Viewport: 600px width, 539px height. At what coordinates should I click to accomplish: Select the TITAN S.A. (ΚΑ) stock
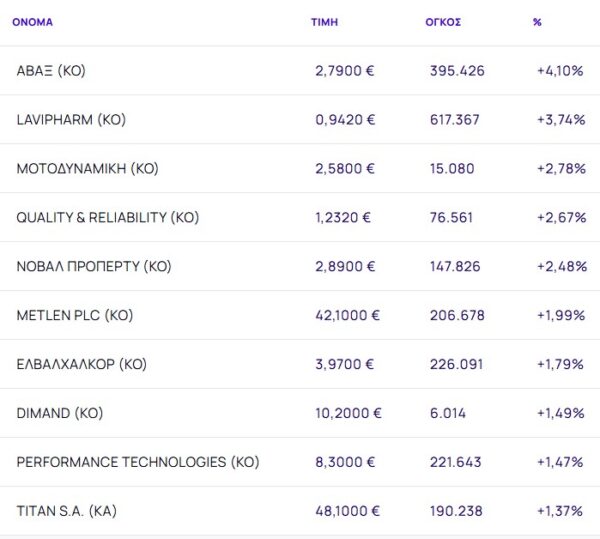(68, 511)
